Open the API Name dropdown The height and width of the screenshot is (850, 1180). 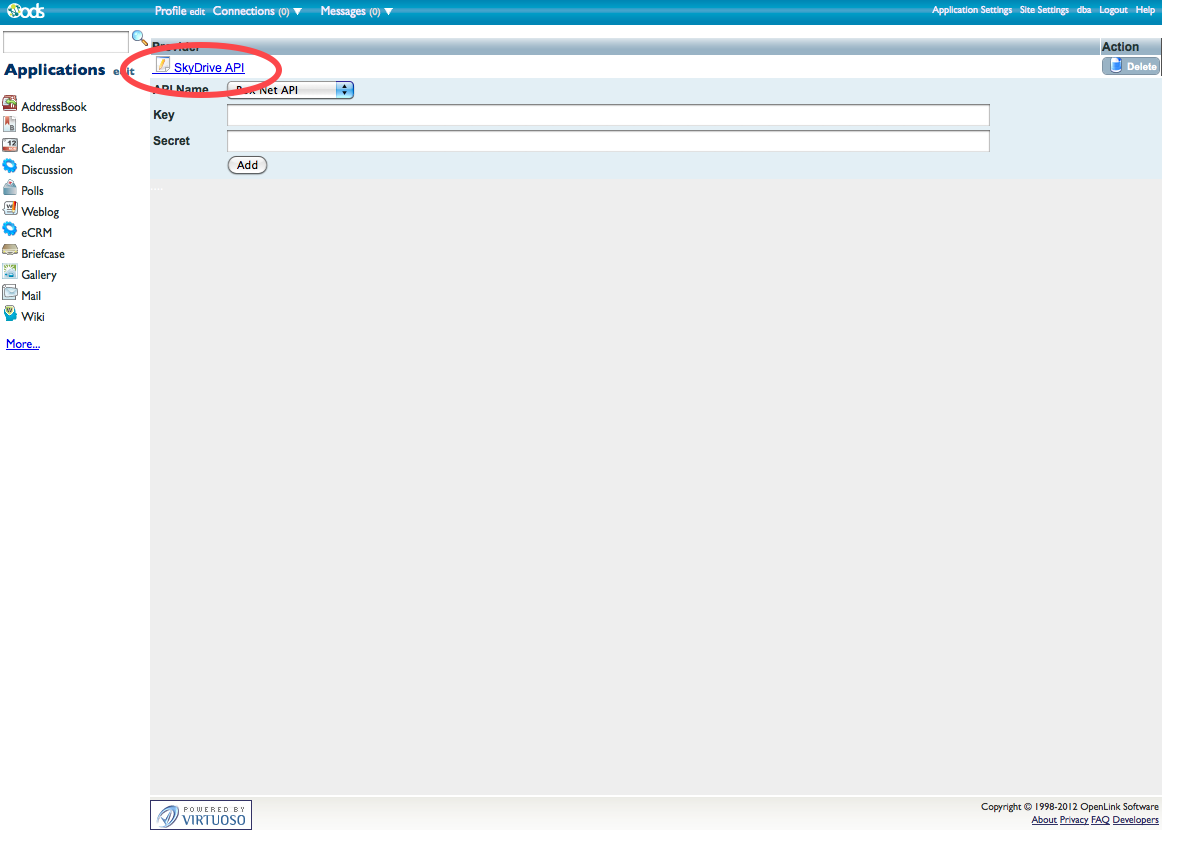tap(290, 90)
